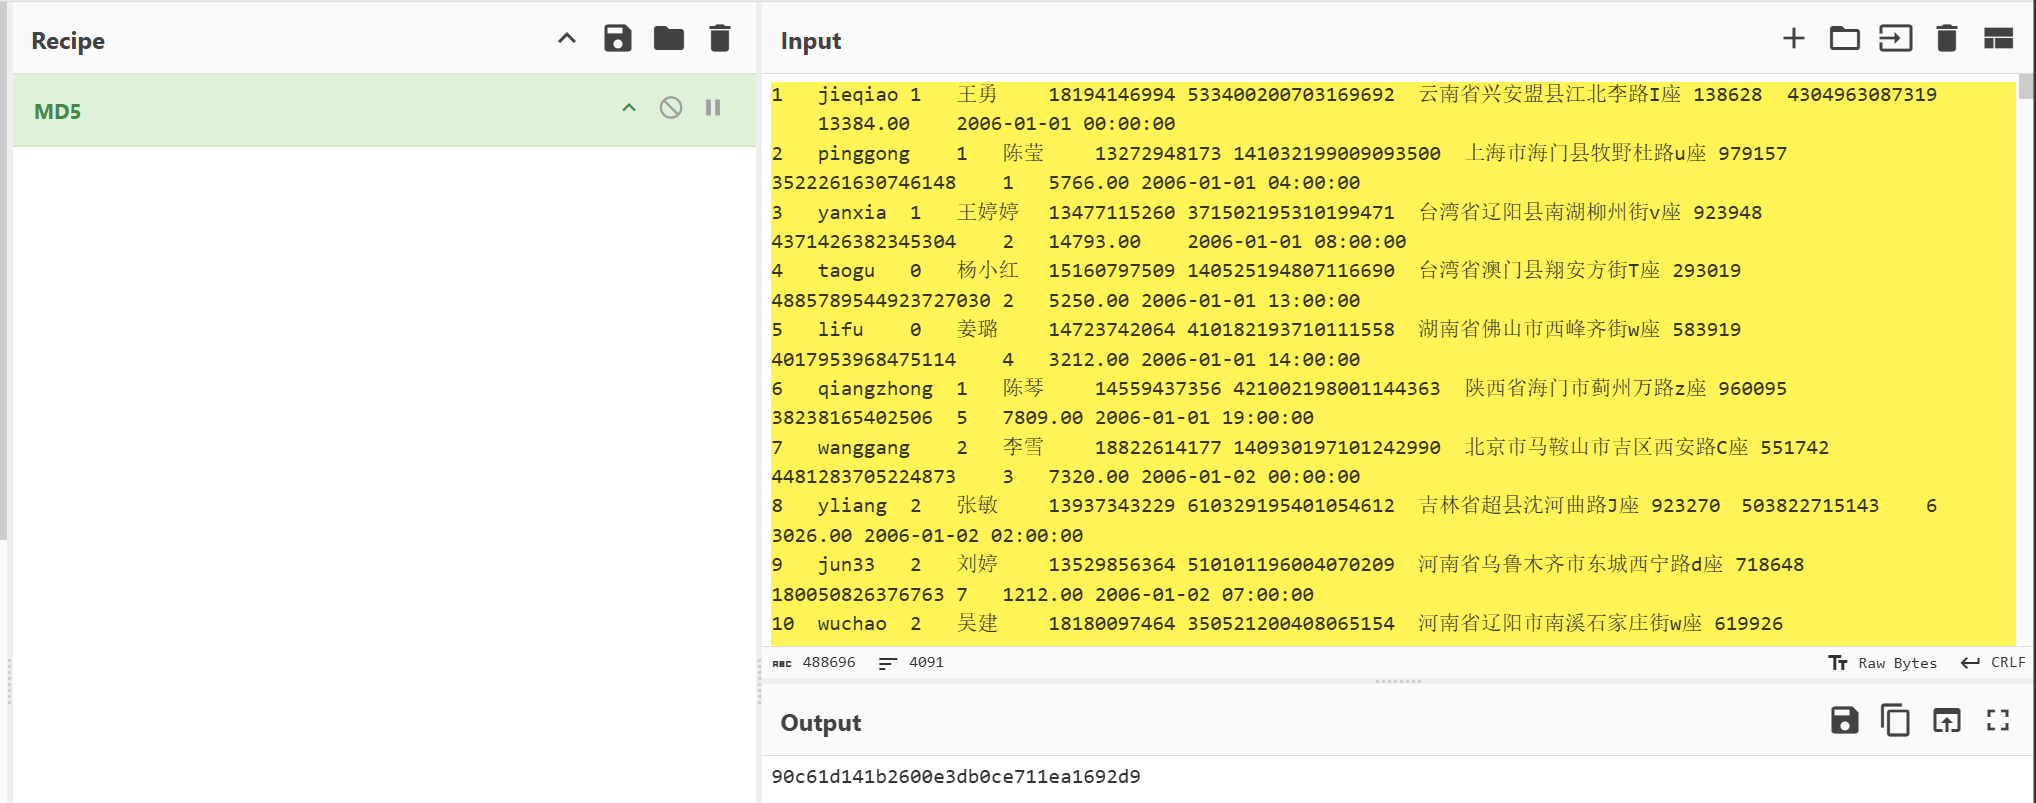Click the MD5 hash output text
Image resolution: width=2036 pixels, height=803 pixels.
(955, 777)
